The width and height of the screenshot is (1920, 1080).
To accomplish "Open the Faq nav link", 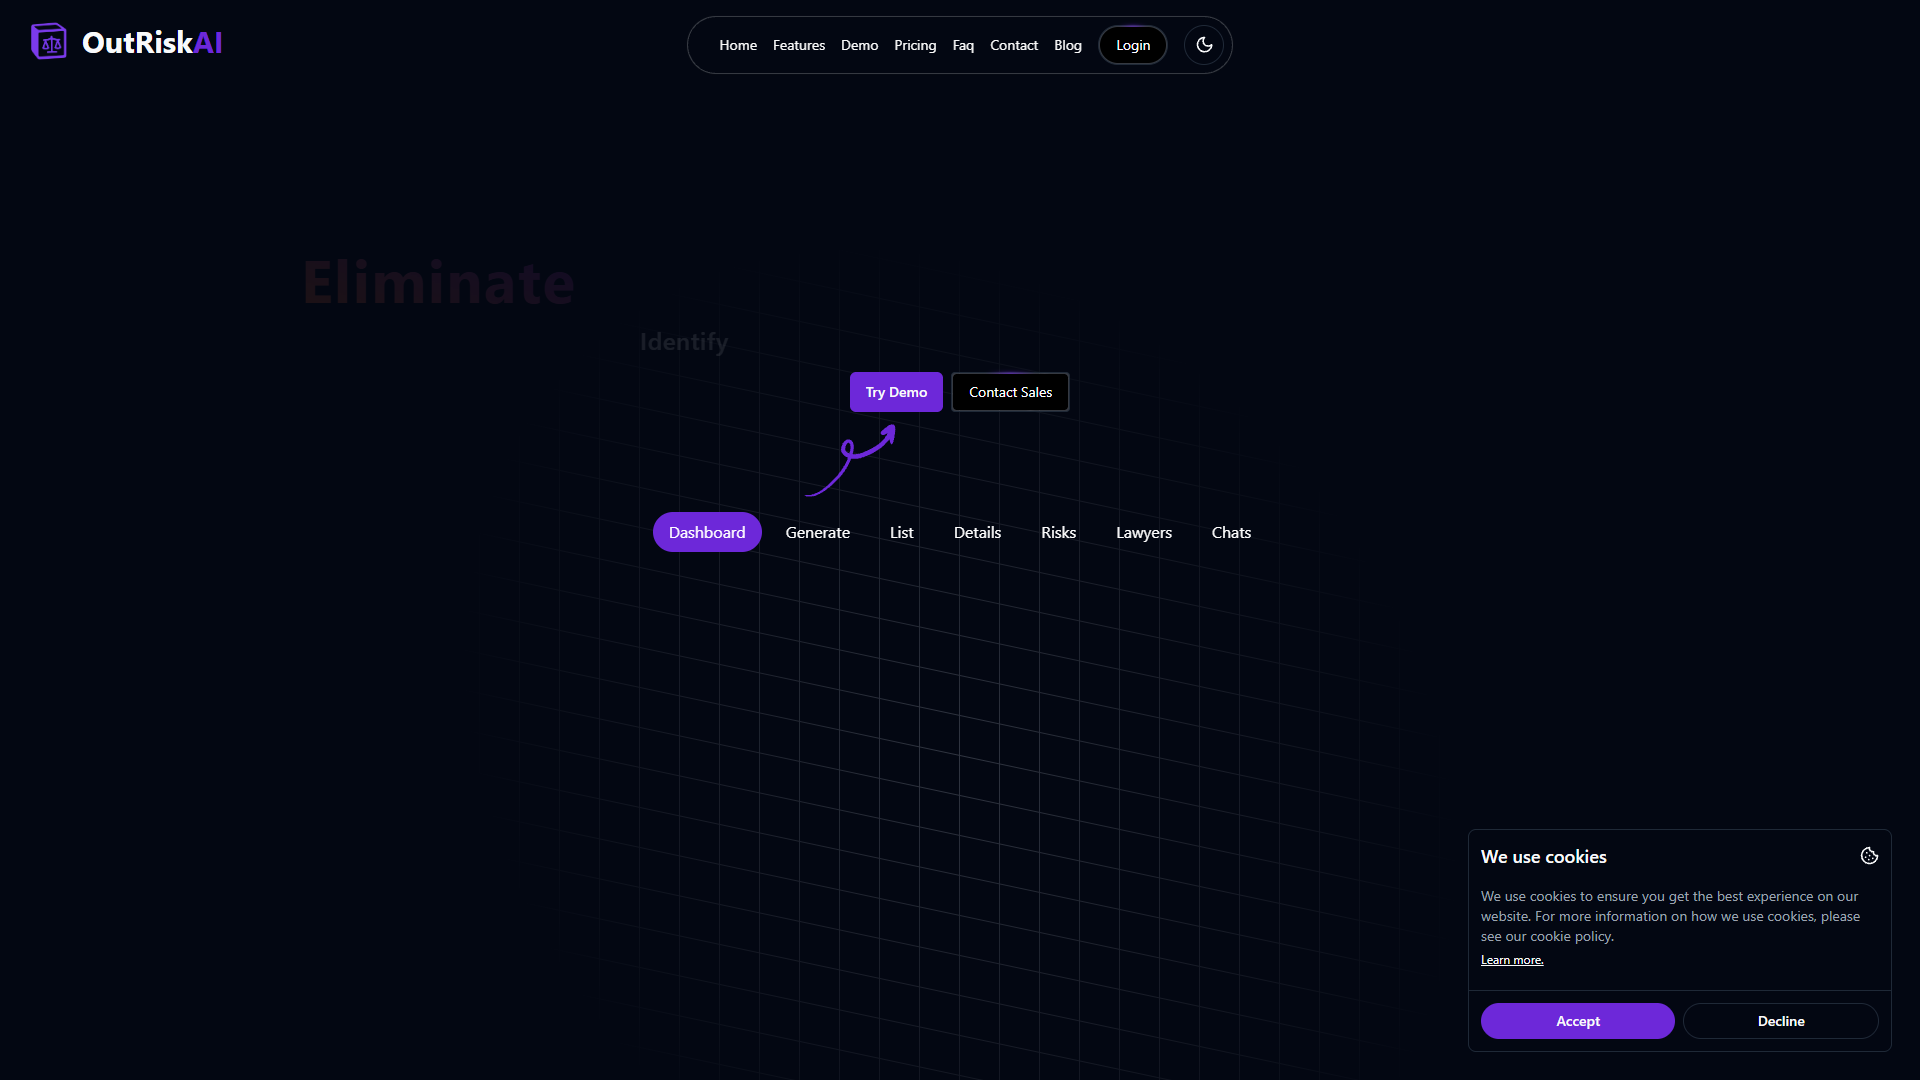I will tap(963, 45).
